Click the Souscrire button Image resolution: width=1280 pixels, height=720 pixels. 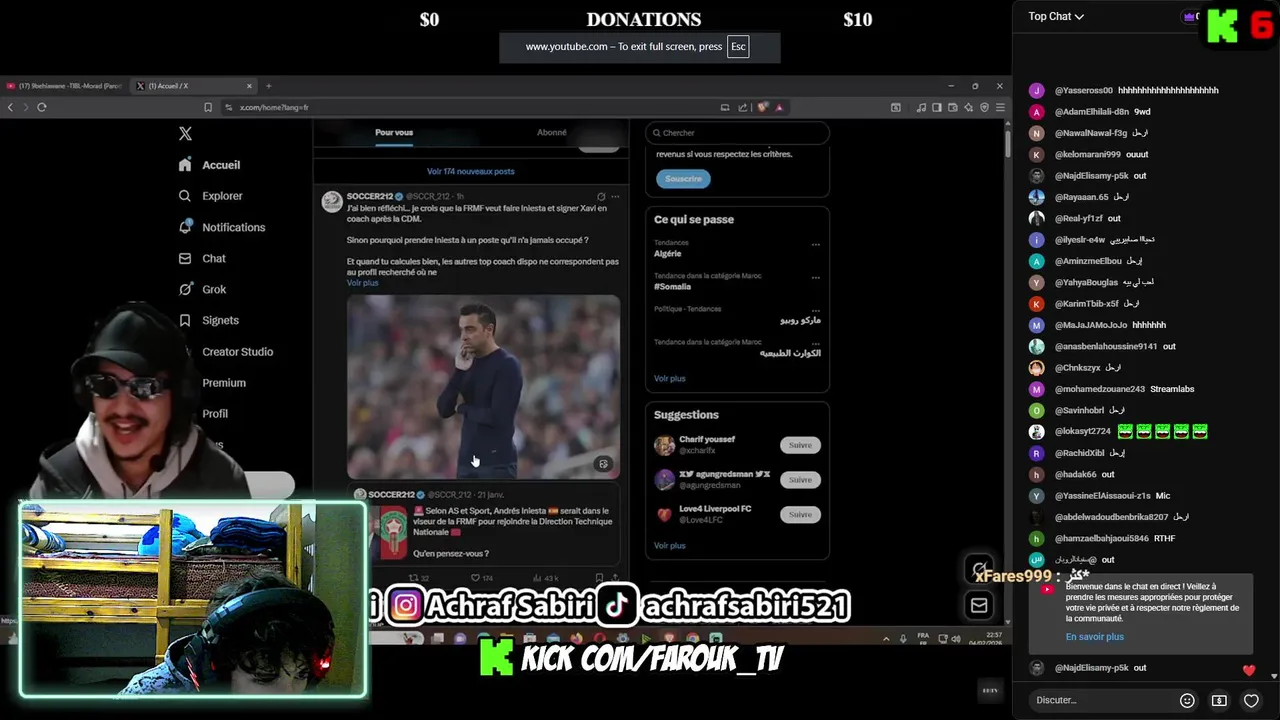click(684, 178)
